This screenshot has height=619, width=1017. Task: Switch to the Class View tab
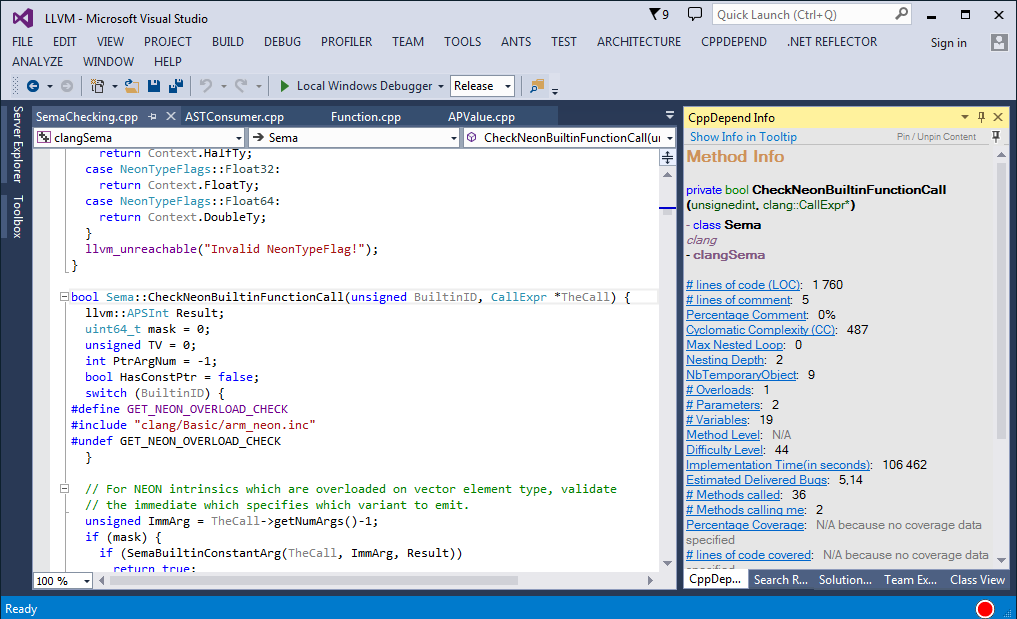977,579
